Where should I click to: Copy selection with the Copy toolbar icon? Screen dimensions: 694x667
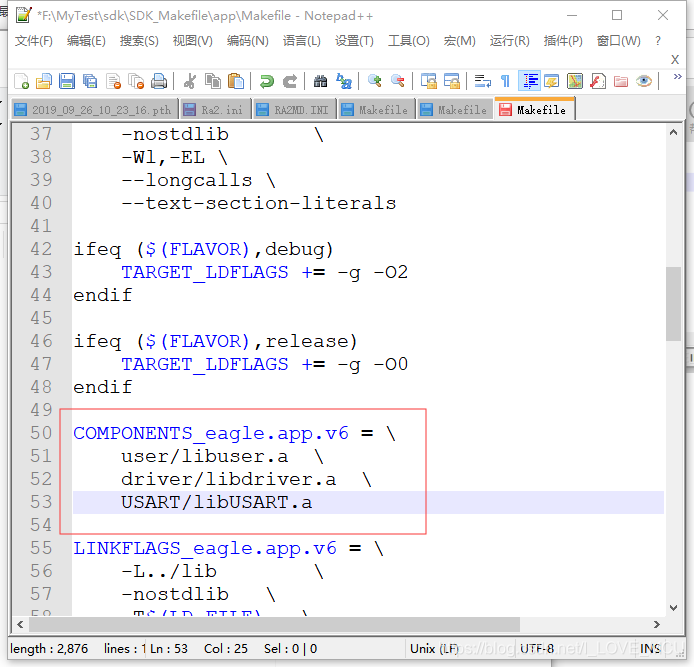213,81
